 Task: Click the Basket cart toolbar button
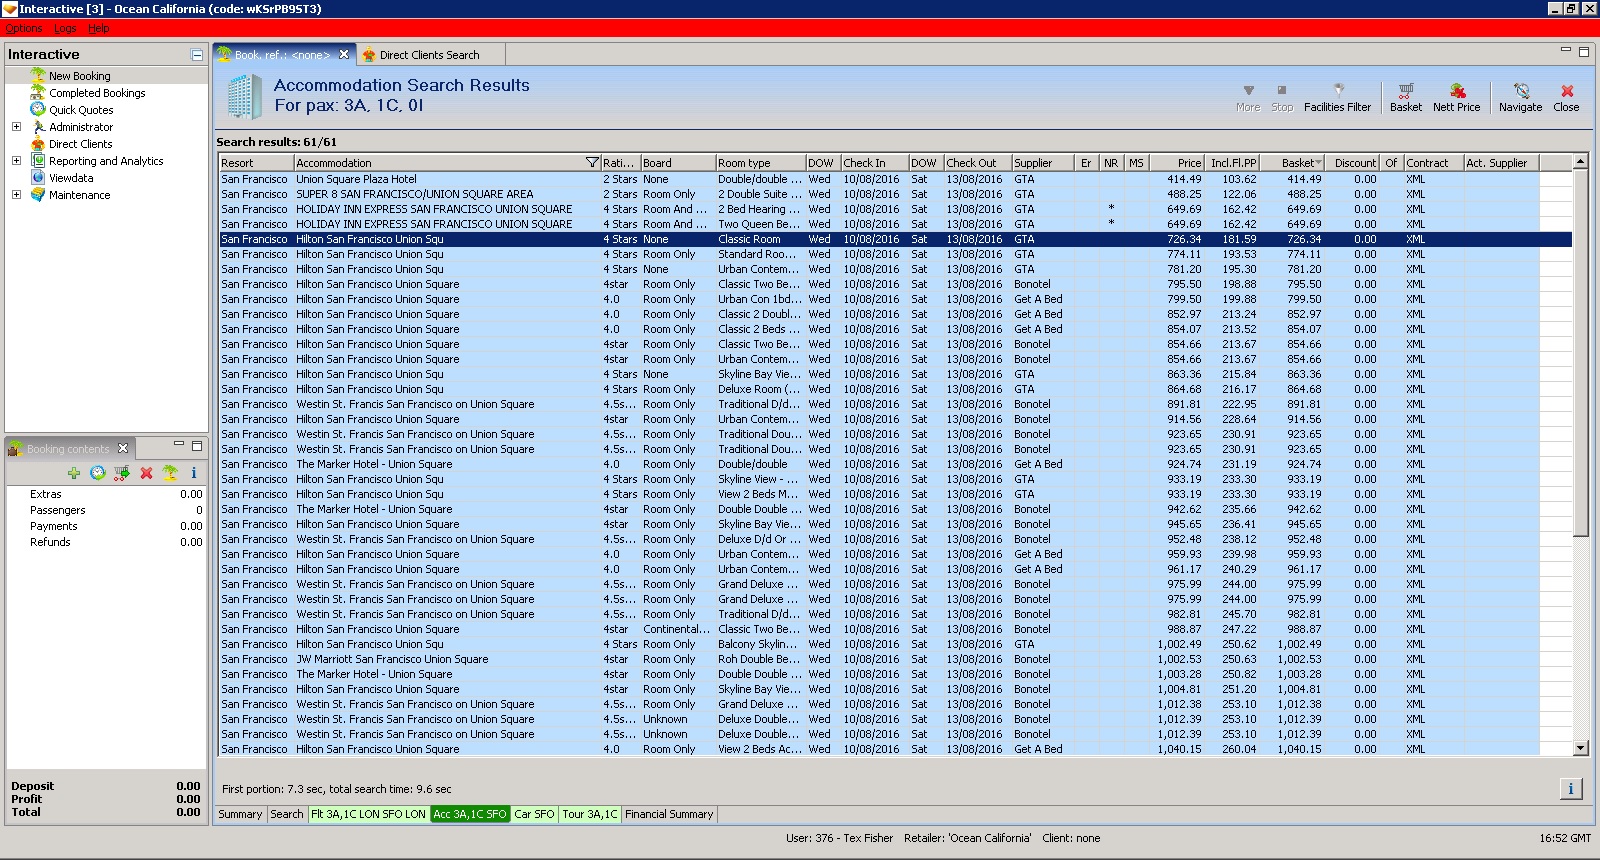(x=1405, y=97)
